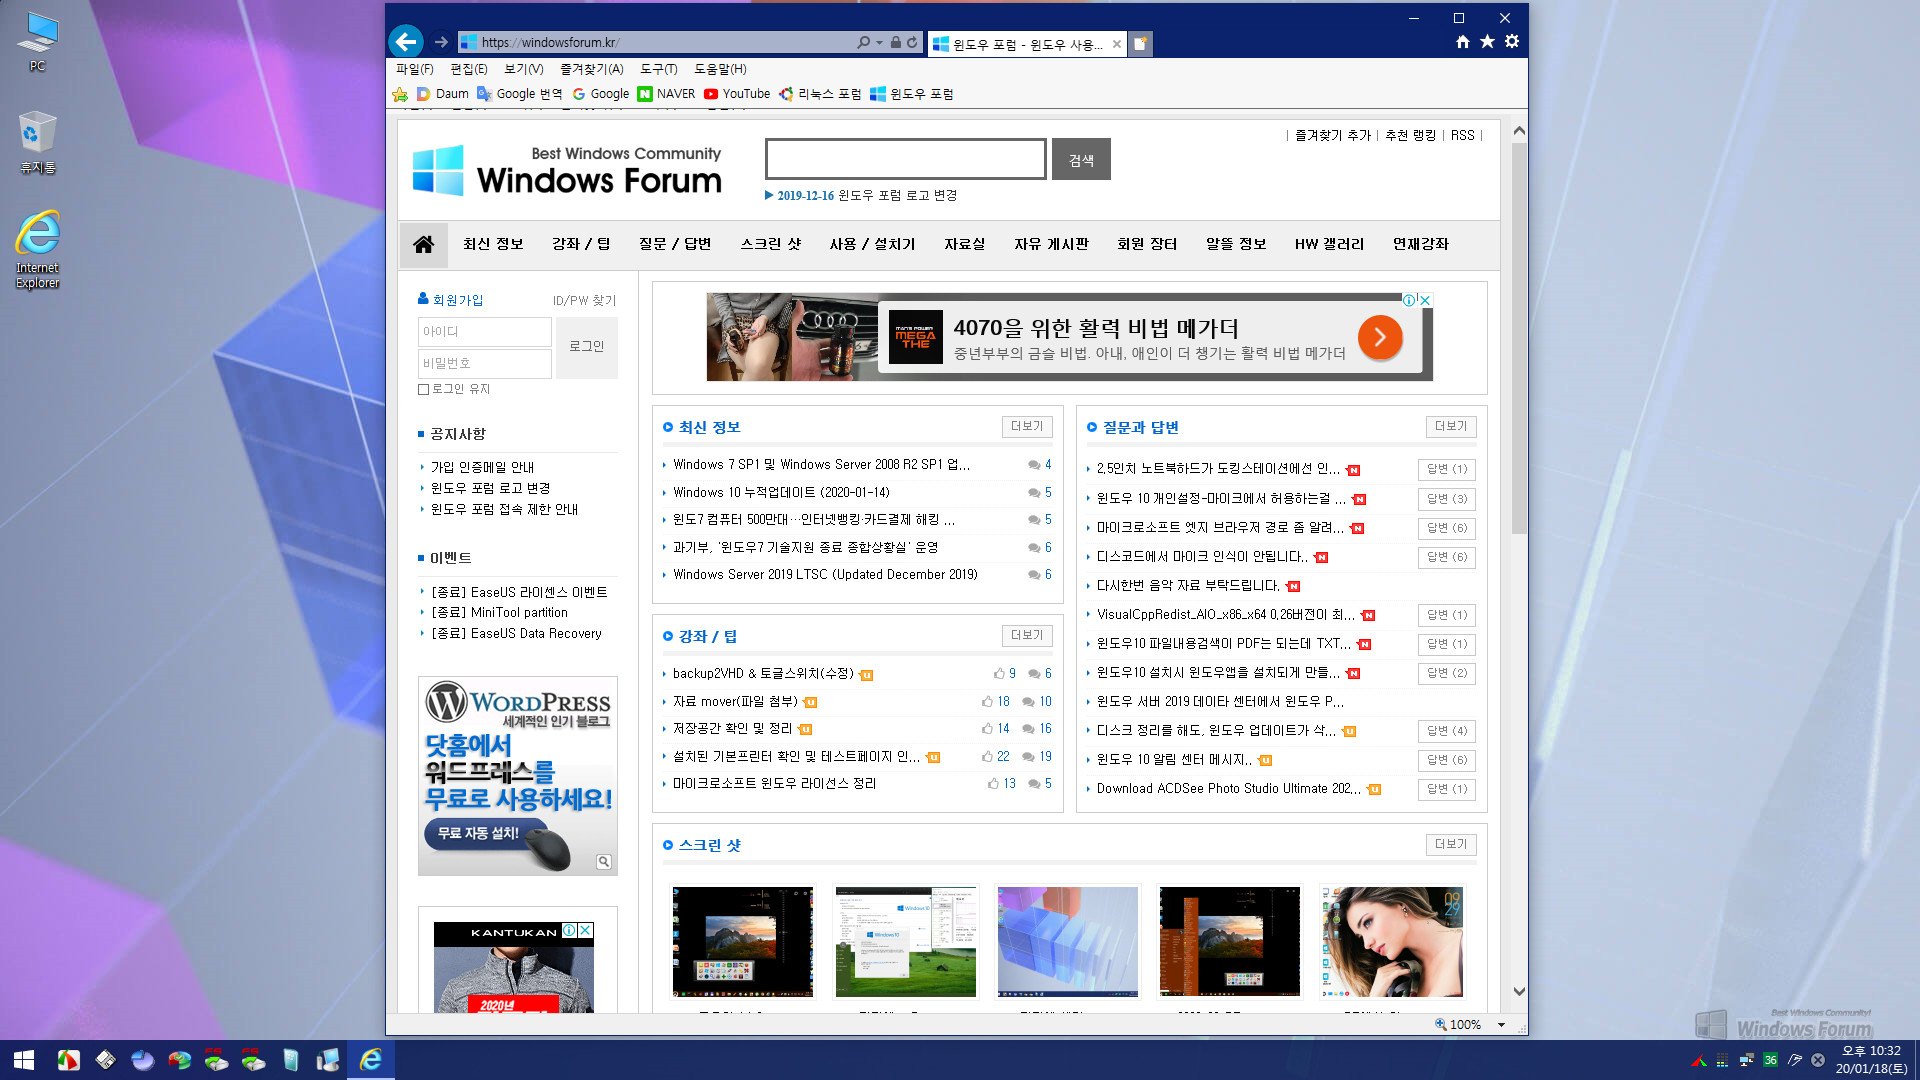Close the KANTUKAN sidebar ad

click(x=586, y=930)
